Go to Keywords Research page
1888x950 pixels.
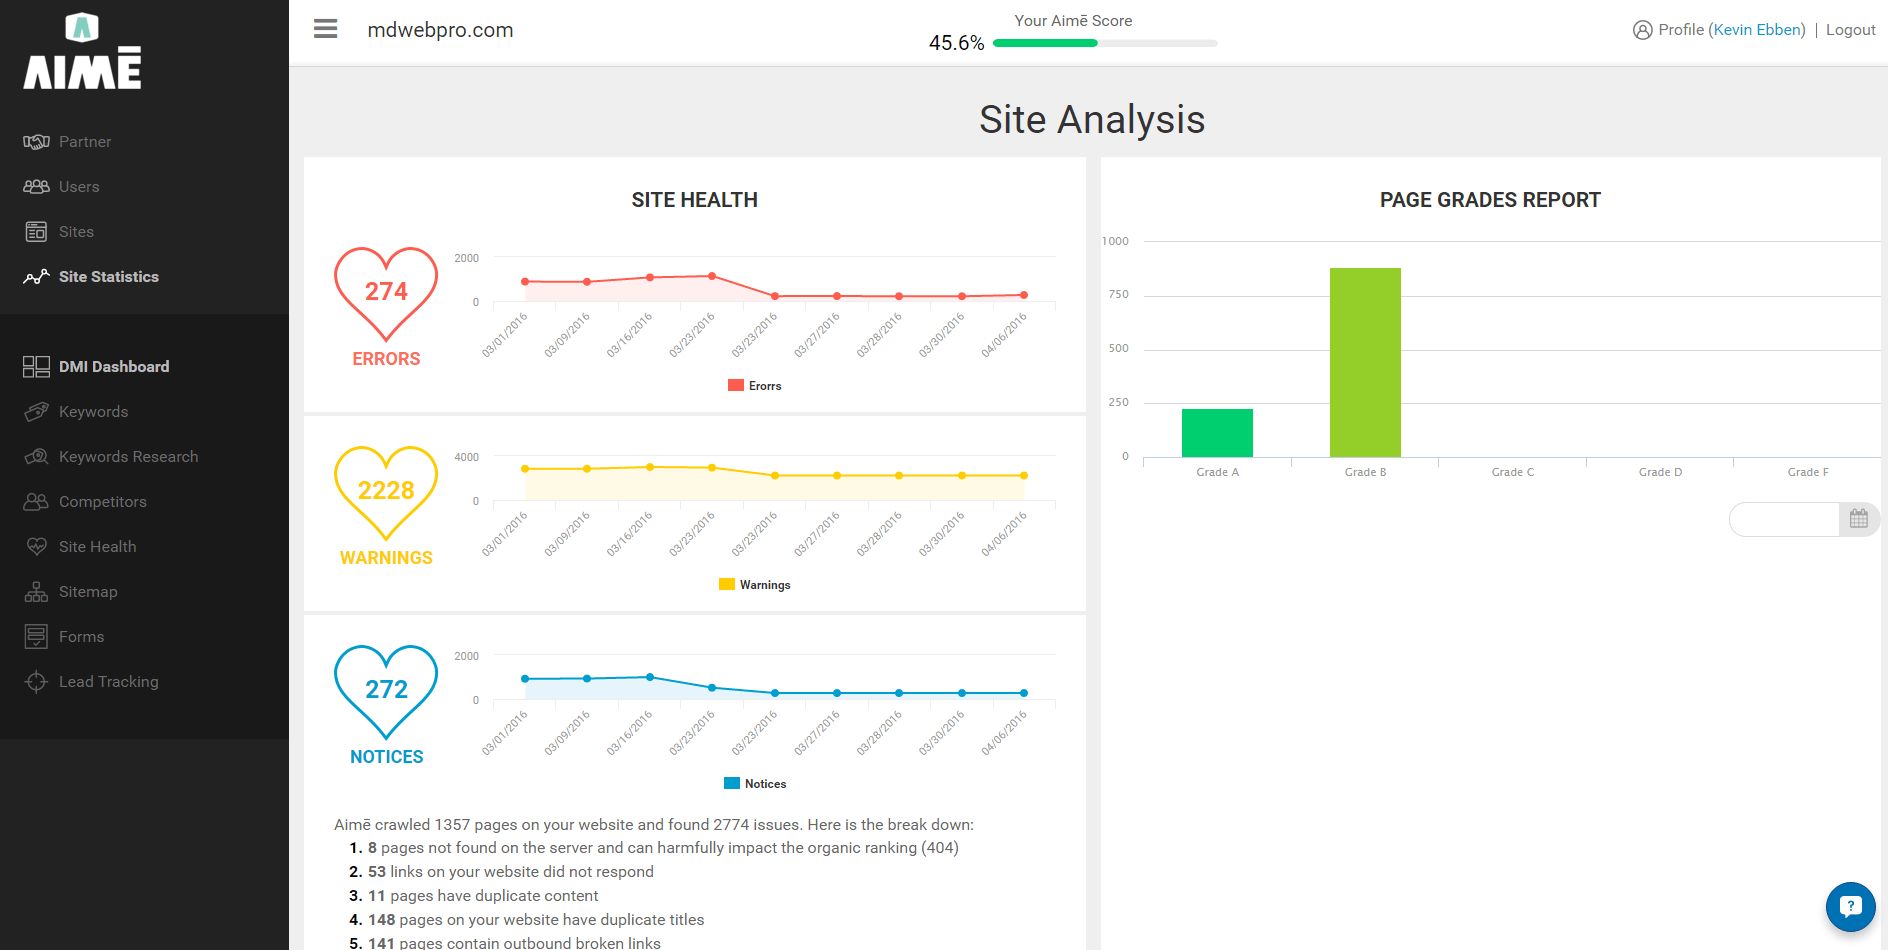(128, 457)
